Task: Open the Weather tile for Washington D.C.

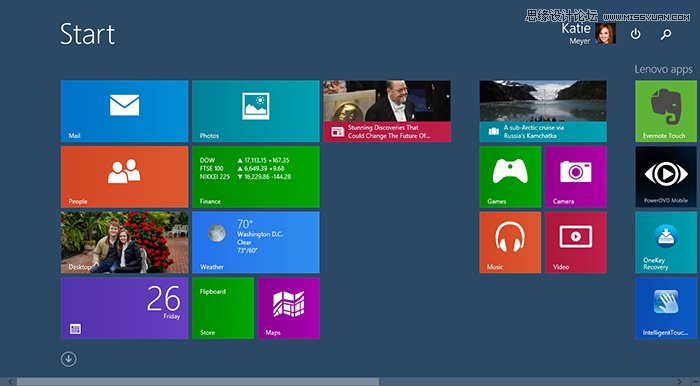Action: pos(256,242)
